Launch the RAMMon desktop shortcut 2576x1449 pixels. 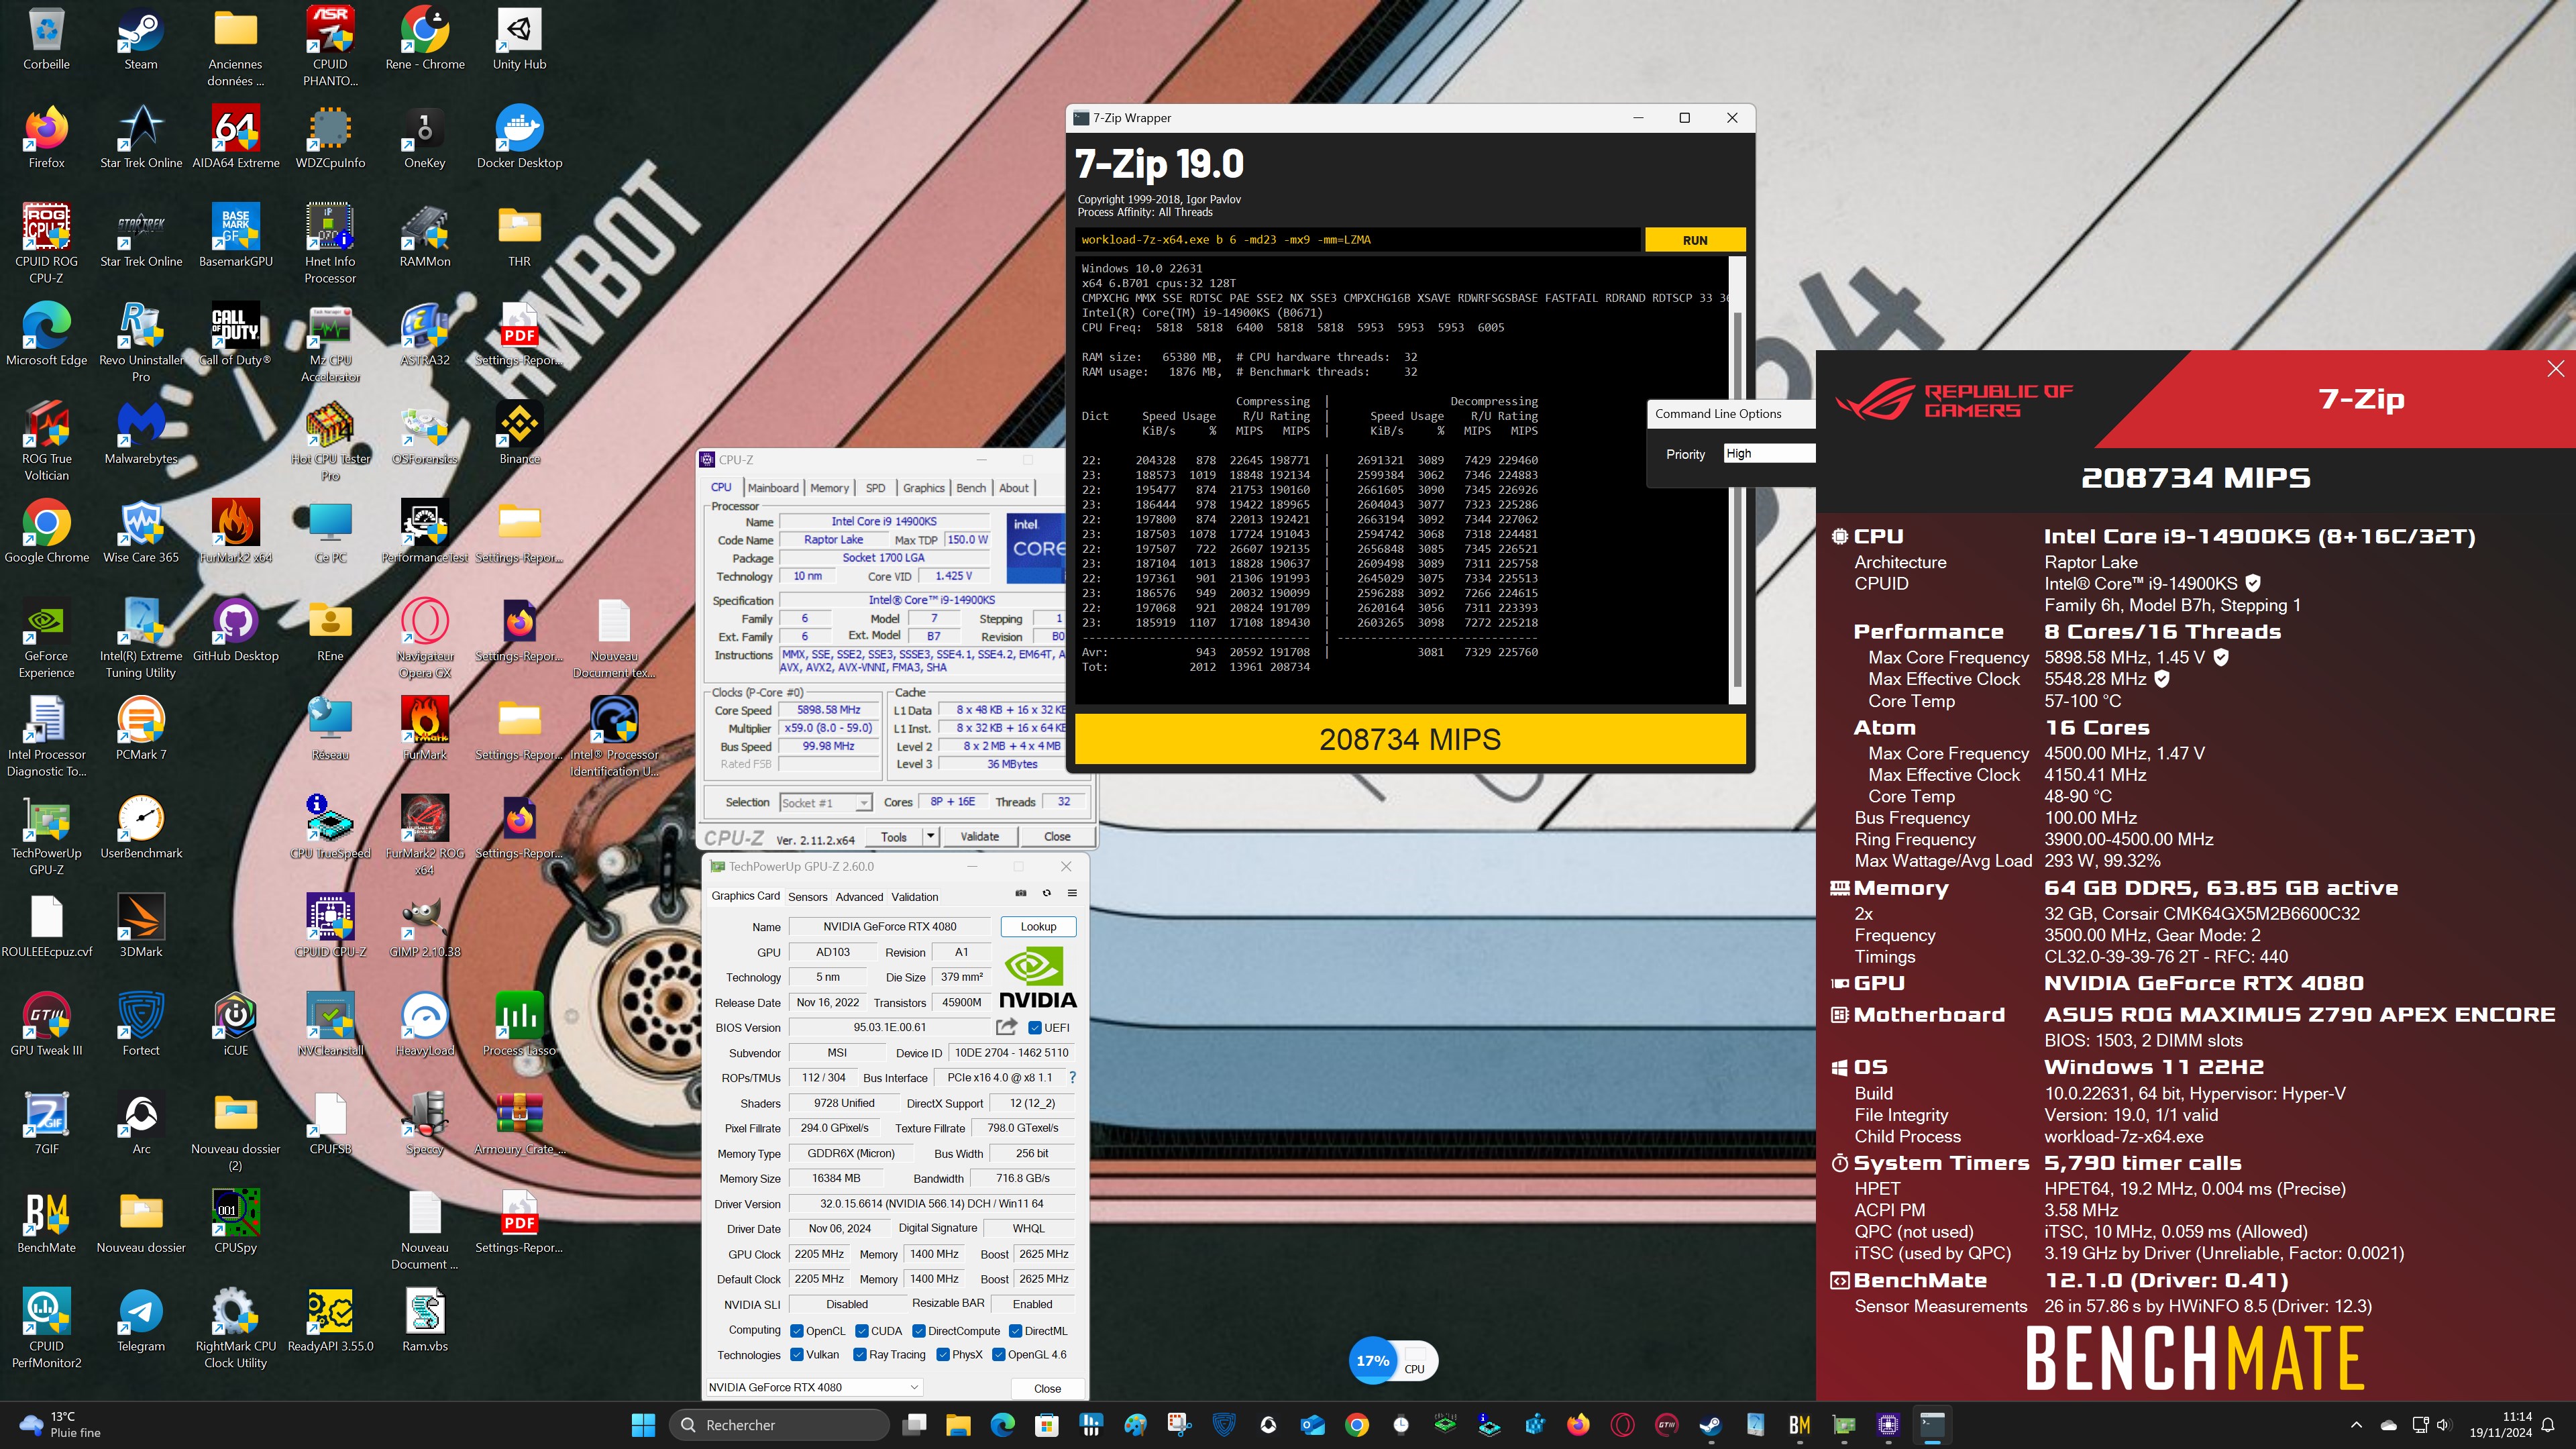tap(425, 236)
